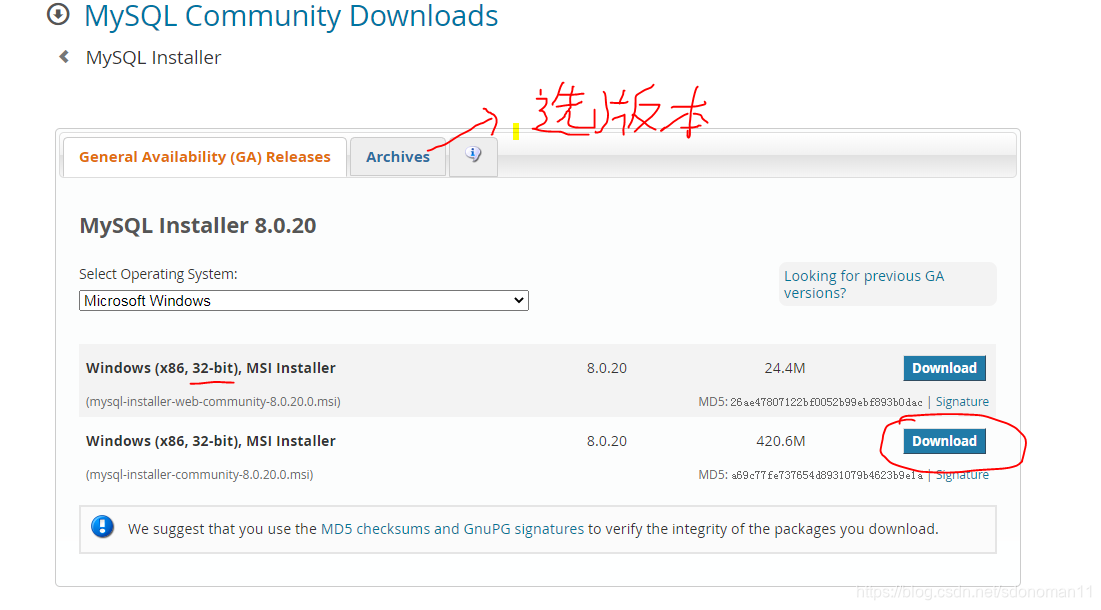Screen dimensions: 1101x610
Task: Click the MD5 hash of the 420.6M installer
Action: click(826, 475)
